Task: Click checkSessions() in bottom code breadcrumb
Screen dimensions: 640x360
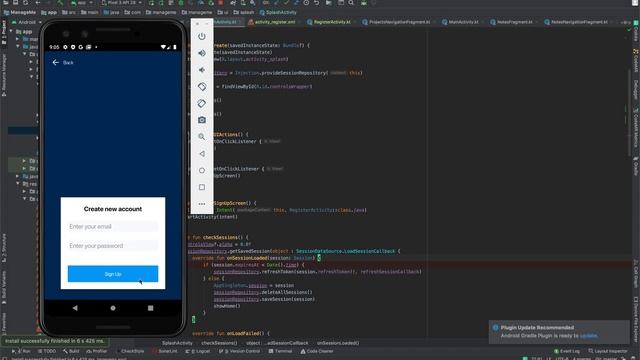Action: pos(219,343)
